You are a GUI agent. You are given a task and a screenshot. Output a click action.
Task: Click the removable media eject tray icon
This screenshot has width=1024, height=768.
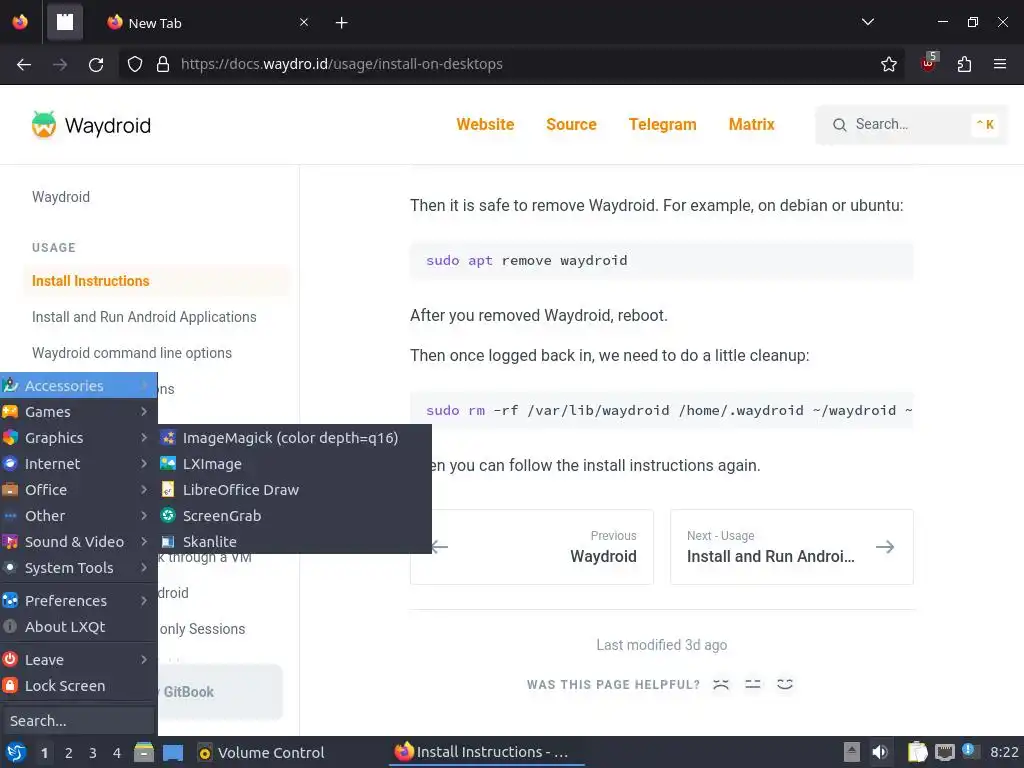coord(852,752)
